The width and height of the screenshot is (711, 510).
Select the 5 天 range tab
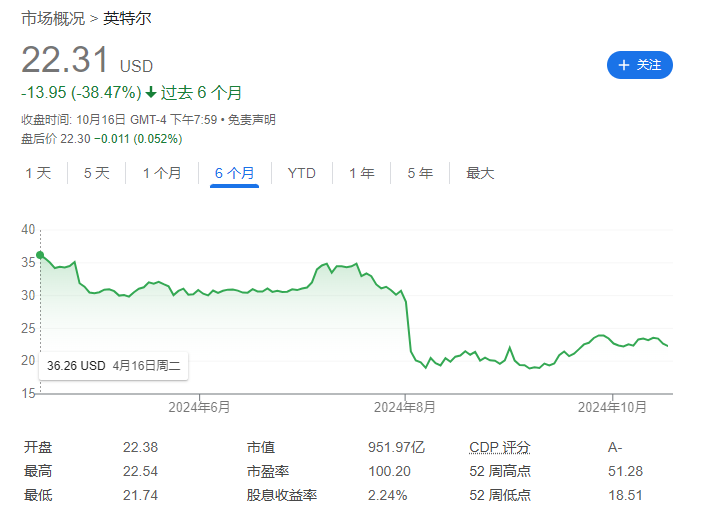tap(97, 173)
